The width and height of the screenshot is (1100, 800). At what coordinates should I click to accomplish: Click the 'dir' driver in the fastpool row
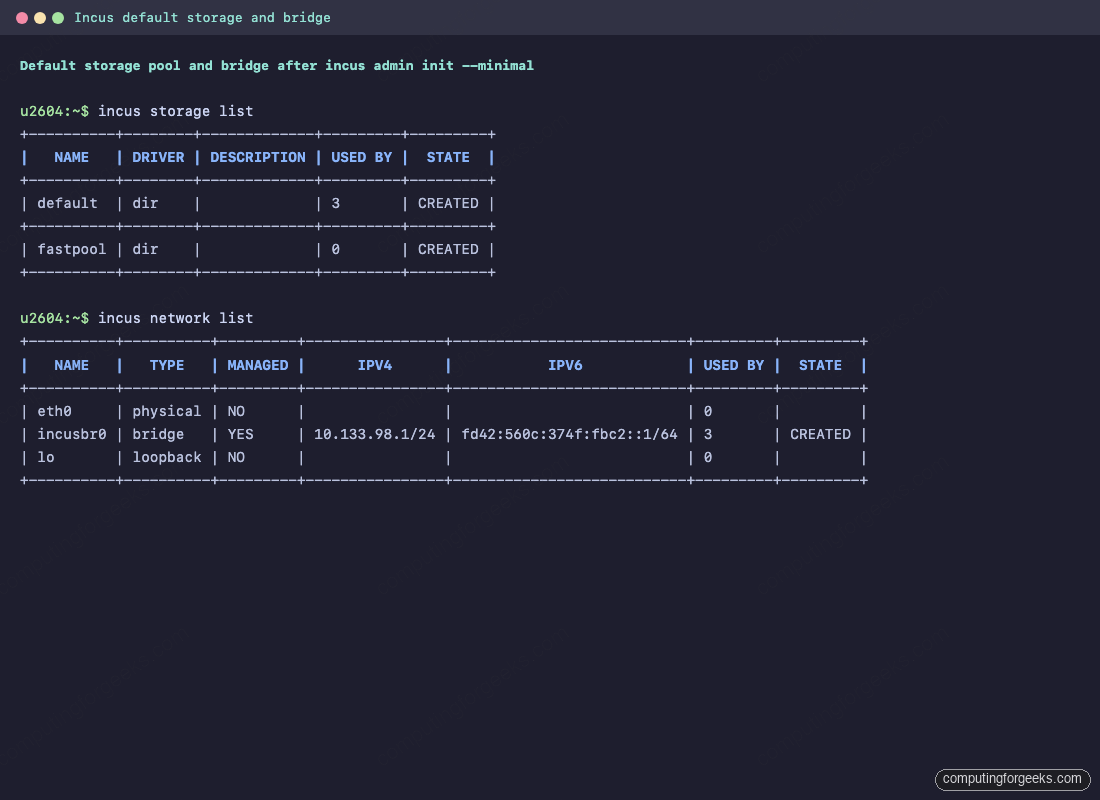(145, 250)
